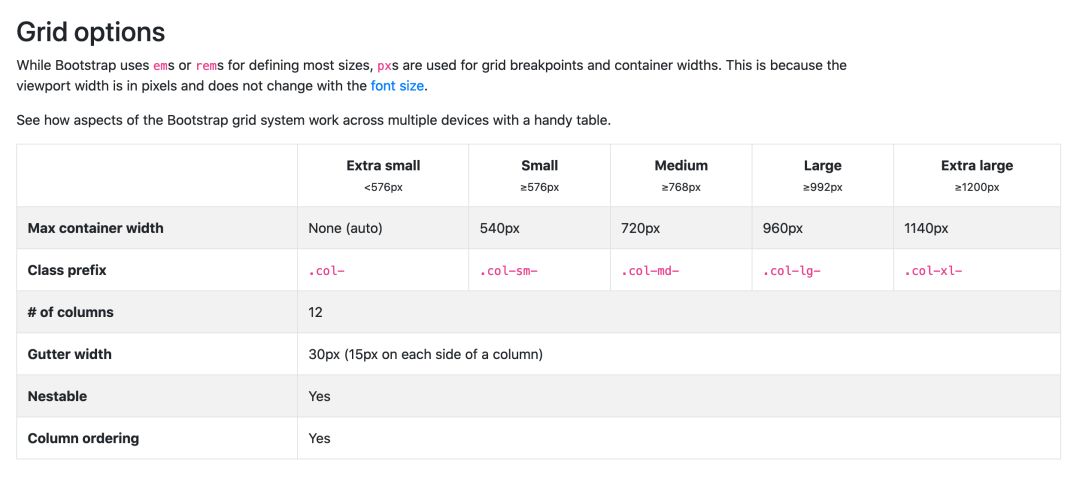Click the 'font size' link
This screenshot has width=1080, height=477.
point(397,86)
